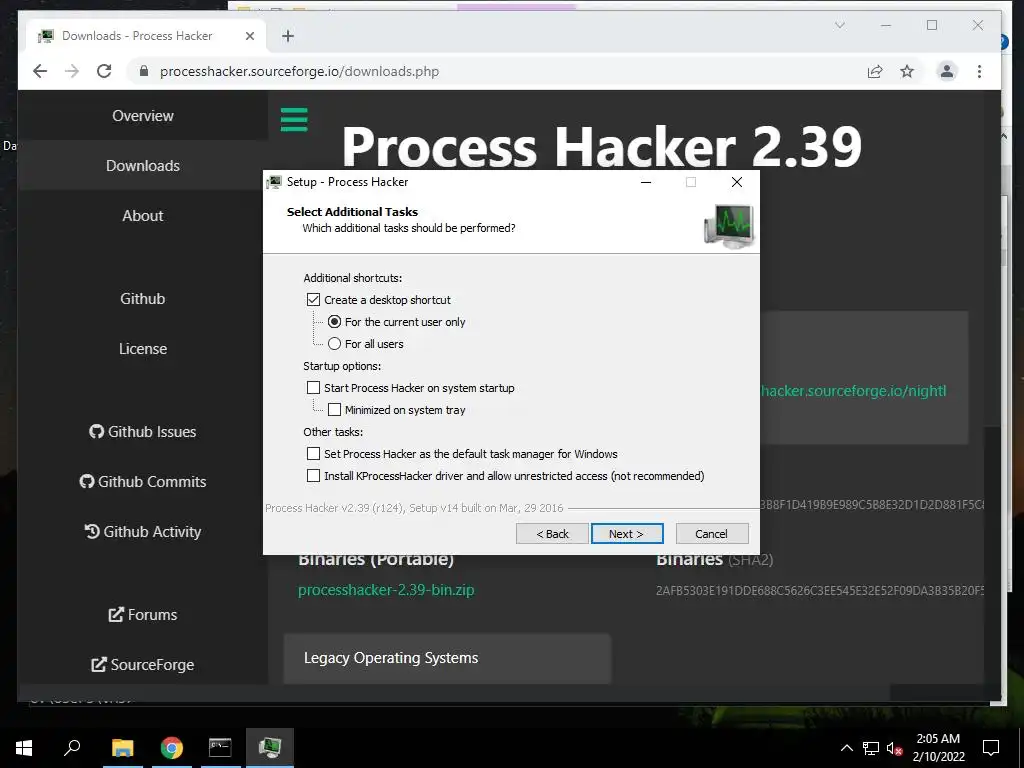
Task: Open Forums external link
Action: 143,615
